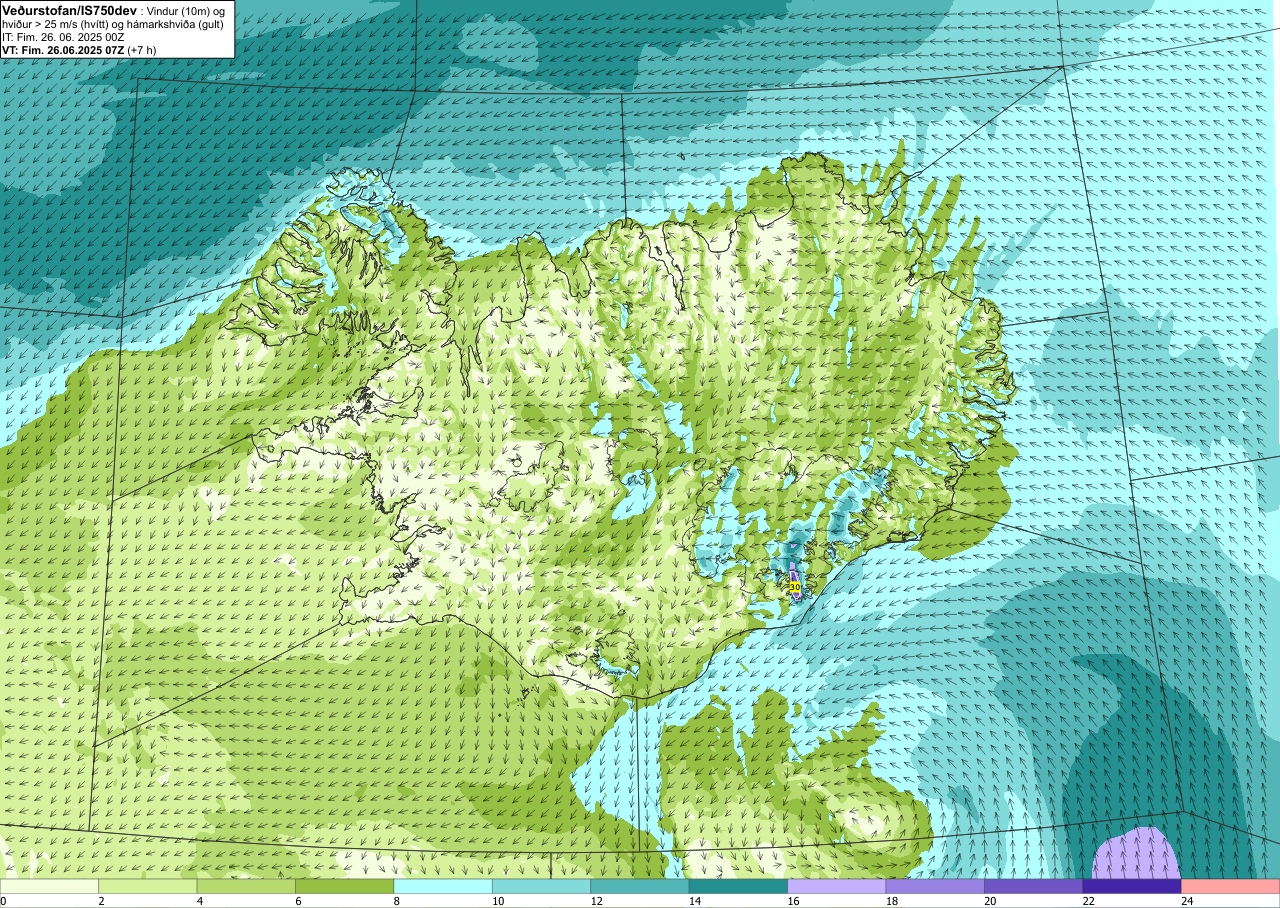1280x908 pixels.
Task: Click the 20–22 m/s violet legend swatch
Action: coord(1034,886)
